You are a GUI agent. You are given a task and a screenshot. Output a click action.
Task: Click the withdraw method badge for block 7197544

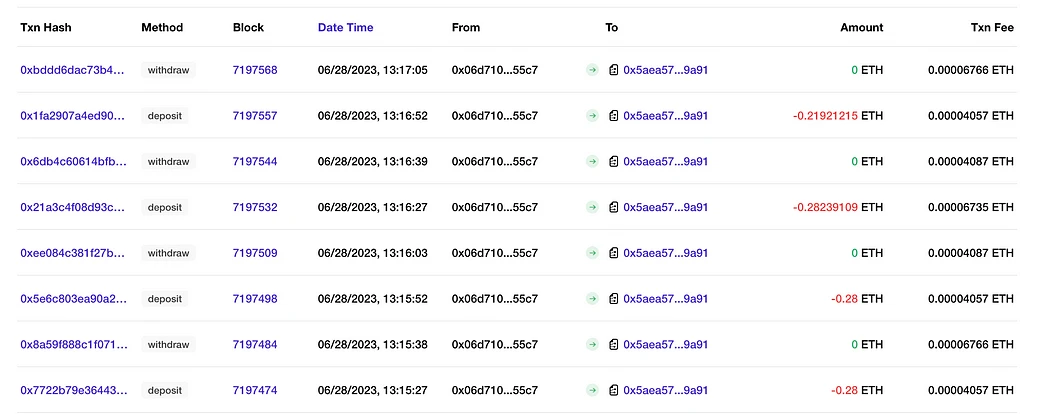168,161
